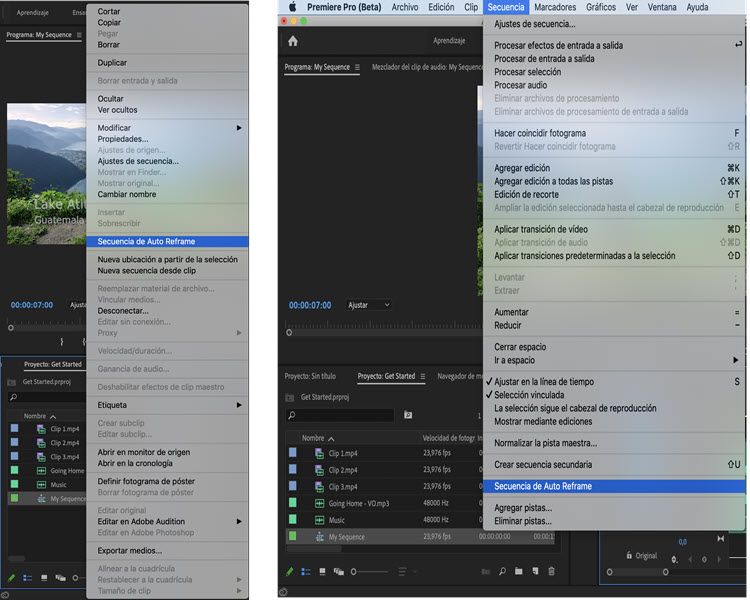Open the Programa: My Sequence panel menu icon in right window

click(357, 67)
